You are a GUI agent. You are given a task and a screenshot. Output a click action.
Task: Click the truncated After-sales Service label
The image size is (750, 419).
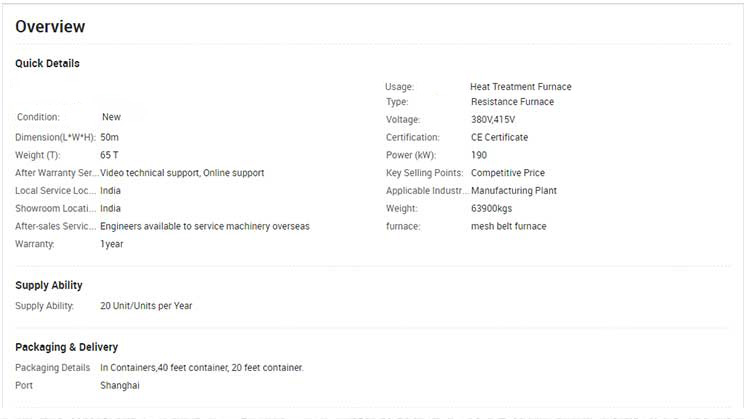point(56,226)
